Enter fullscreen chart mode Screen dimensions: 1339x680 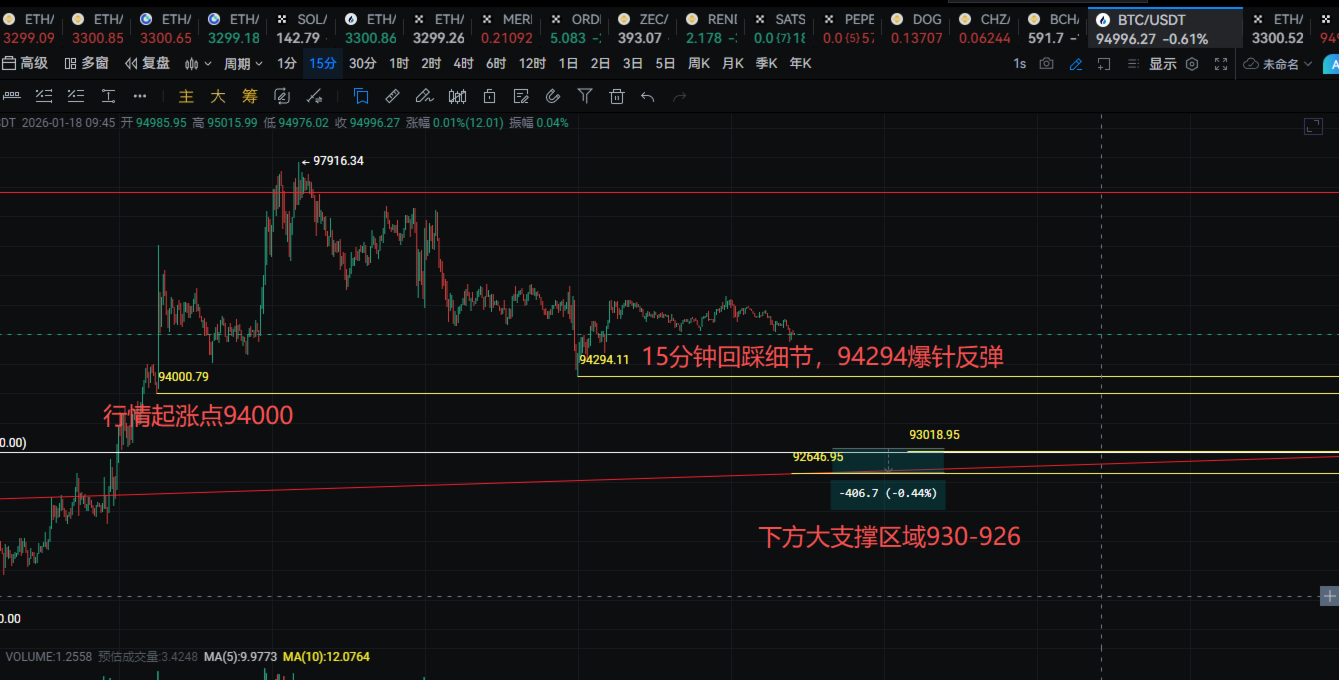[1221, 63]
